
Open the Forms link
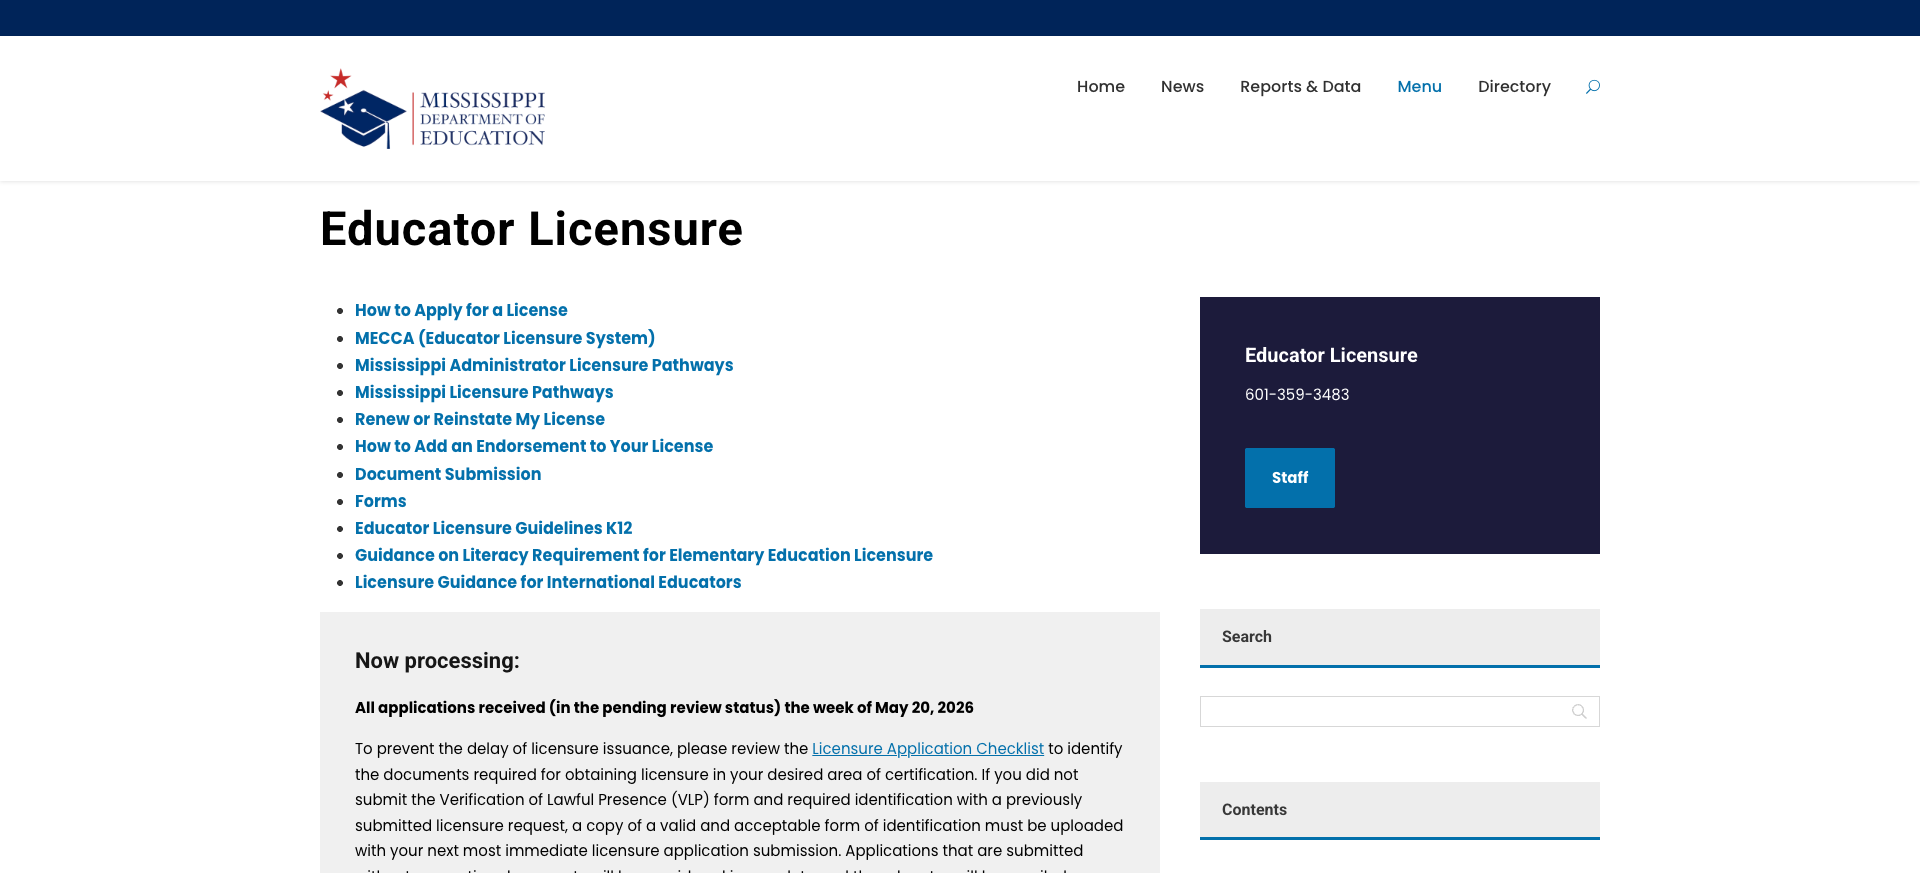tap(381, 501)
